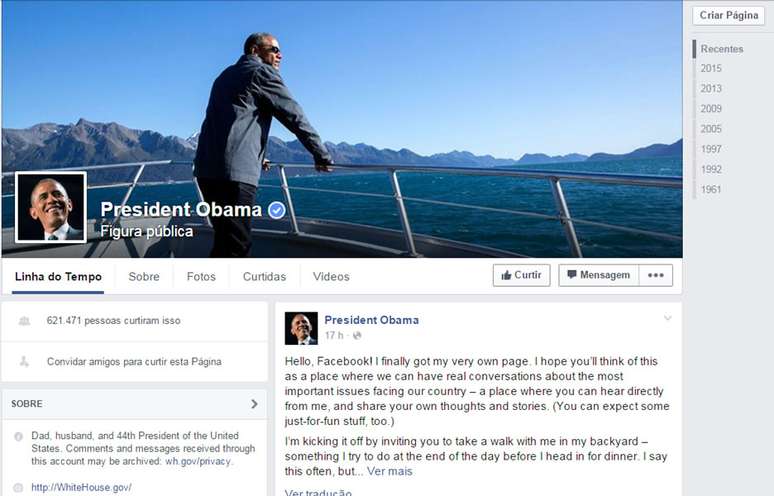Click the people icon beside likes count
This screenshot has height=496, width=774.
(x=24, y=321)
